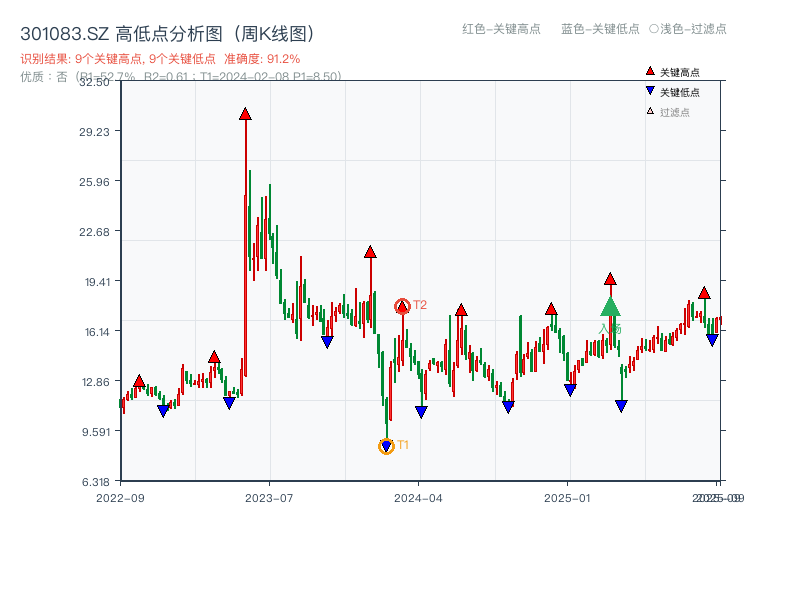Toggle the 关键低点 legend entry

(680, 91)
